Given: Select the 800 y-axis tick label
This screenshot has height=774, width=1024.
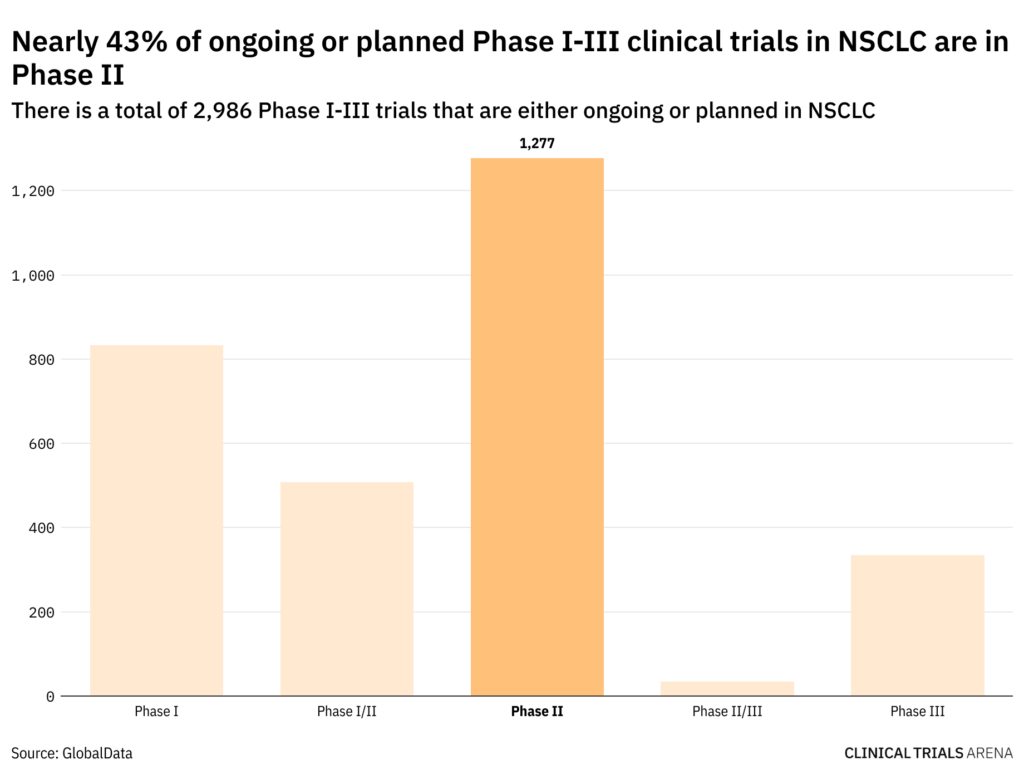Looking at the screenshot, I should pyautogui.click(x=41, y=359).
